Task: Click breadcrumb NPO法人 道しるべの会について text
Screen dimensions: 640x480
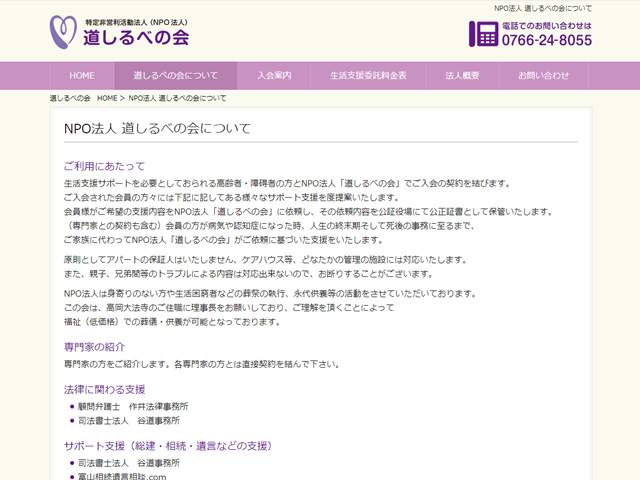Action: (177, 98)
